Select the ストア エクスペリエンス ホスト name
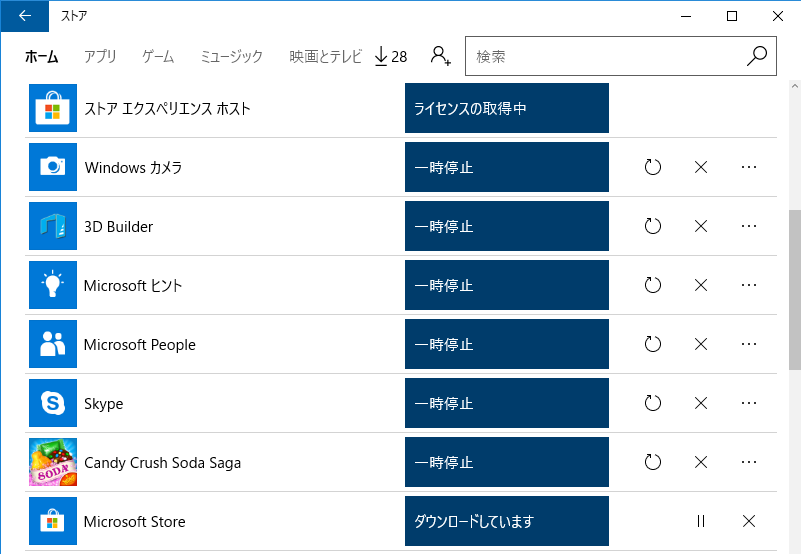 [x=167, y=108]
